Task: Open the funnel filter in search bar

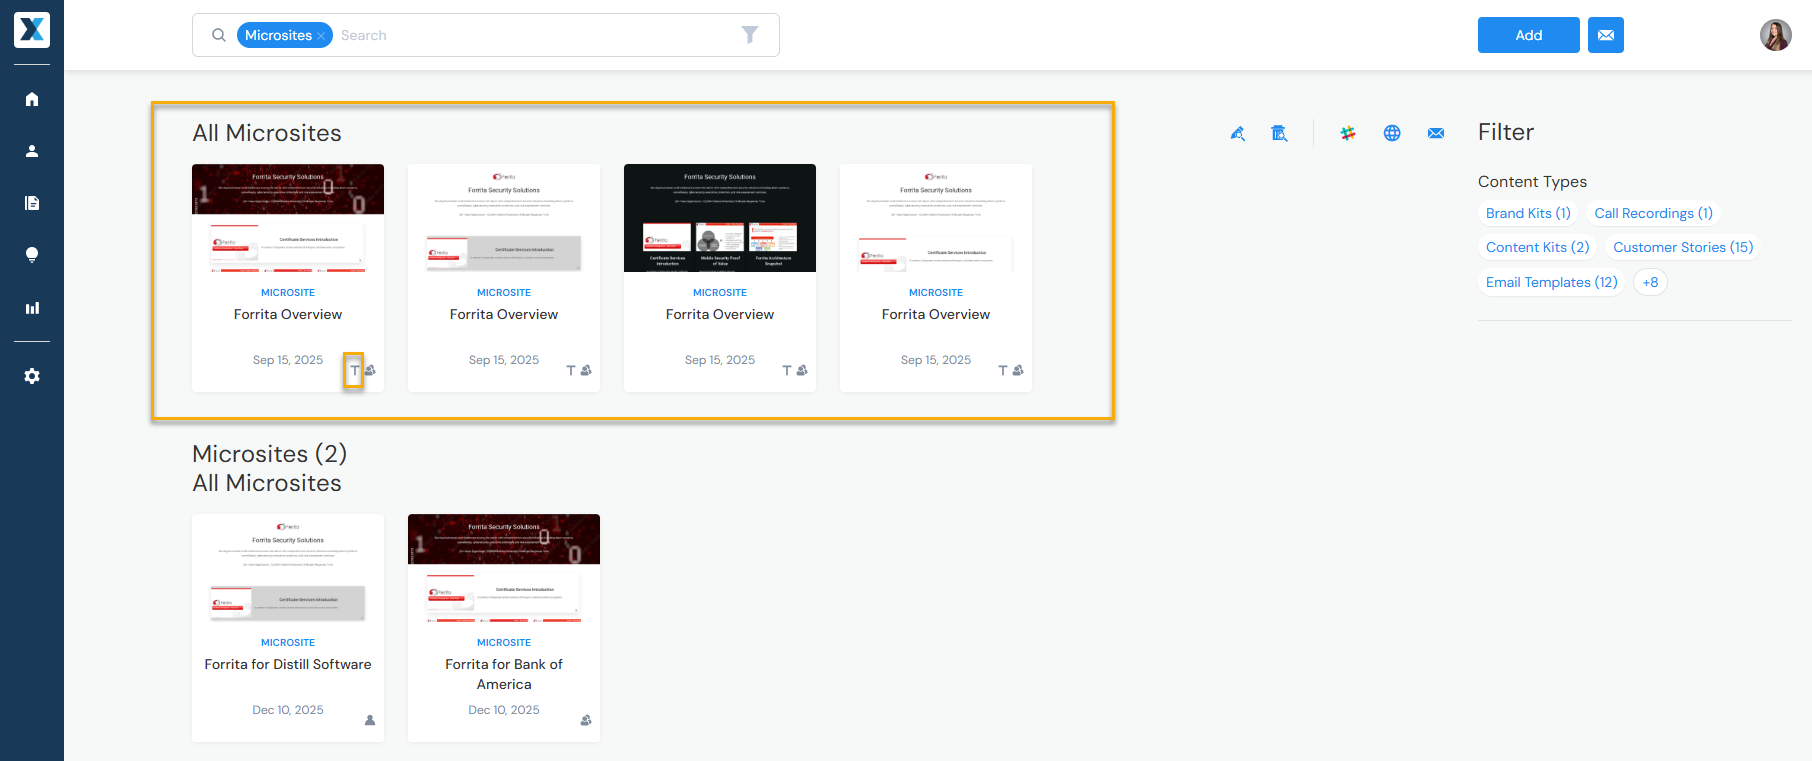Action: (x=750, y=35)
